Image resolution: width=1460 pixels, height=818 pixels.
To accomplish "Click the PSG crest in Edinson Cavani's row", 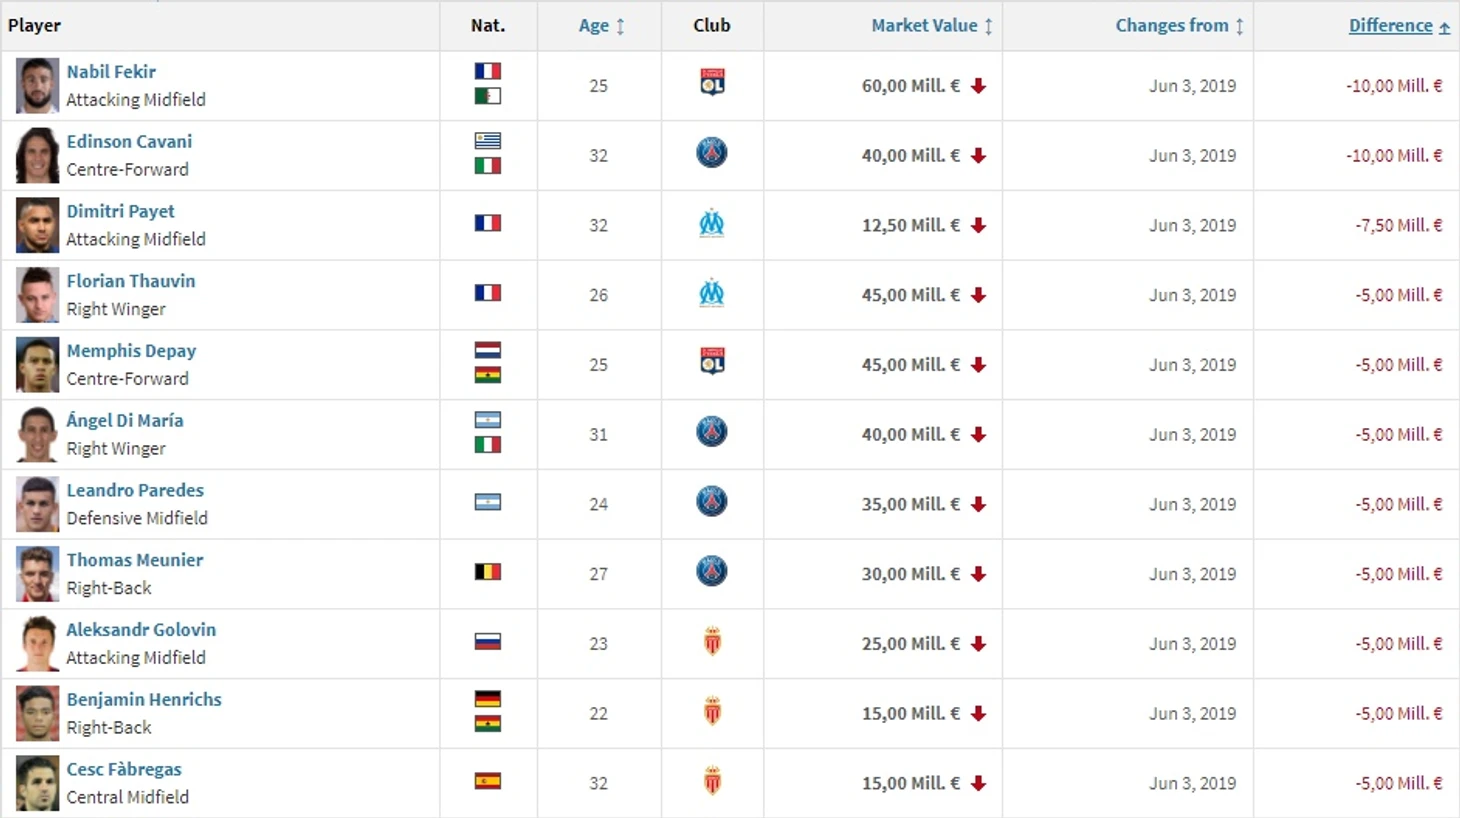I will (712, 153).
